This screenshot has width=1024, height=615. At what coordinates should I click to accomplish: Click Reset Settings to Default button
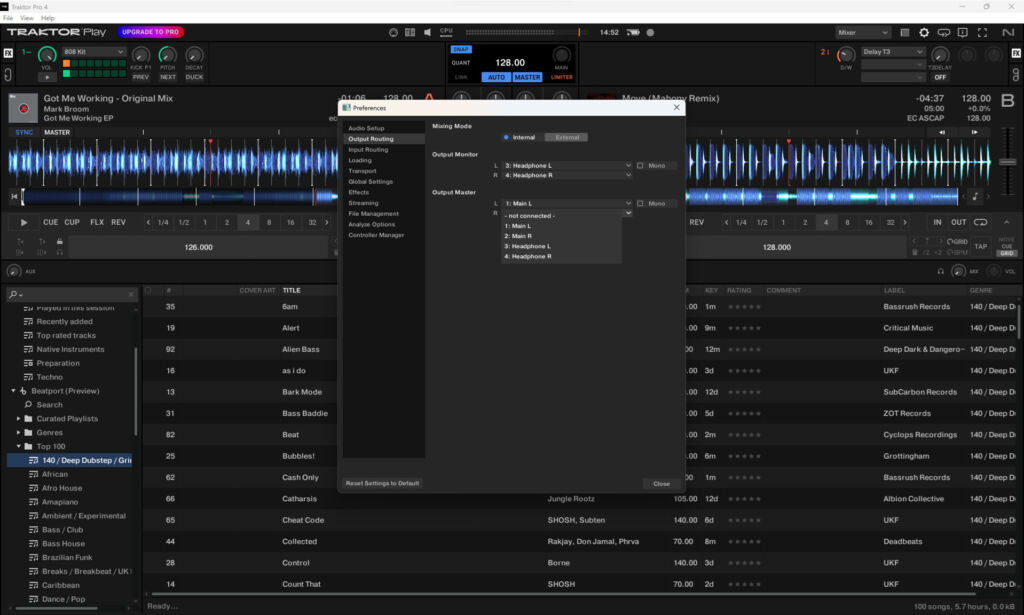click(x=382, y=483)
